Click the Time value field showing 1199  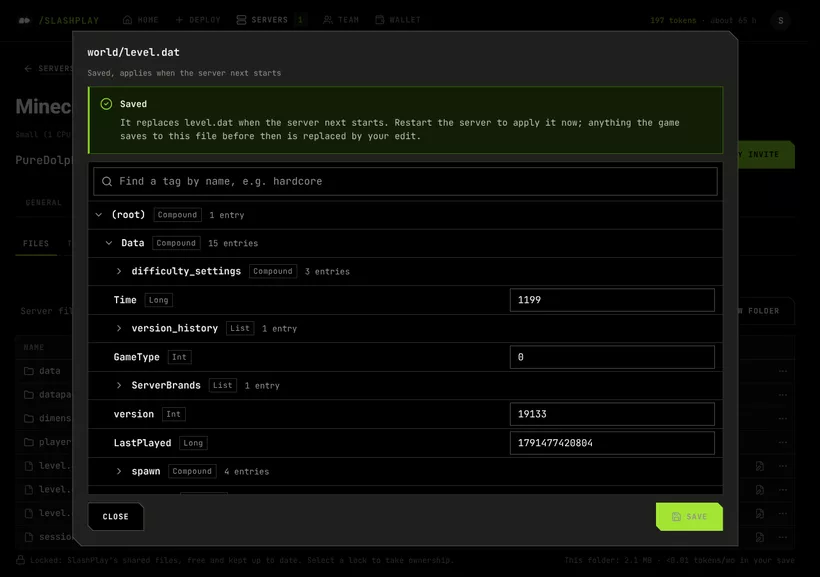point(612,300)
